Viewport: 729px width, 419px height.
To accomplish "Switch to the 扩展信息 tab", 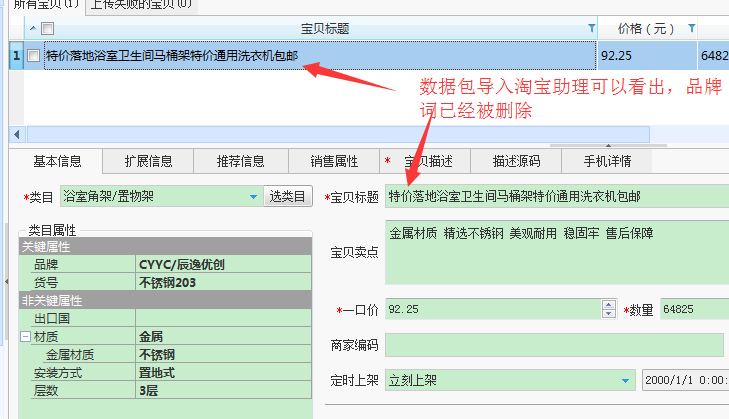I will point(148,161).
